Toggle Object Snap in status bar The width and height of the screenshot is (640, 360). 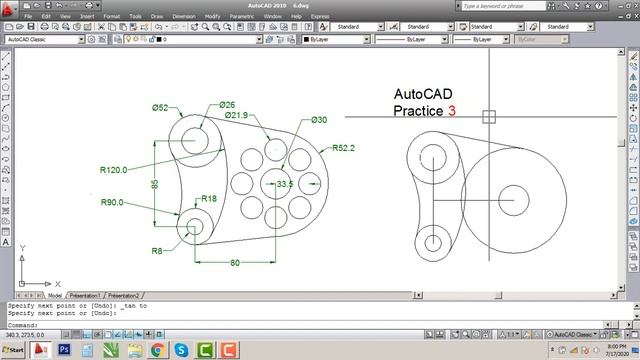click(108, 335)
